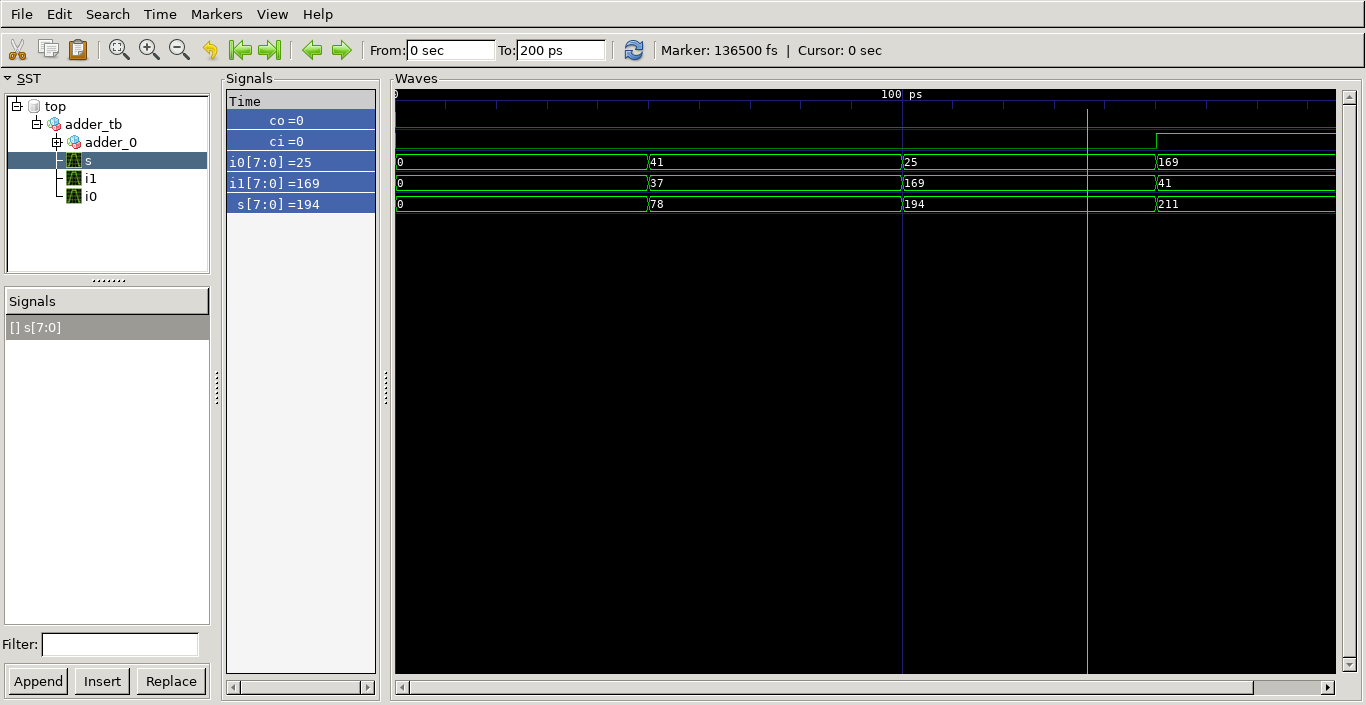Collapse the SST panel disclosure triangle
The width and height of the screenshot is (1366, 705).
pyautogui.click(x=8, y=78)
